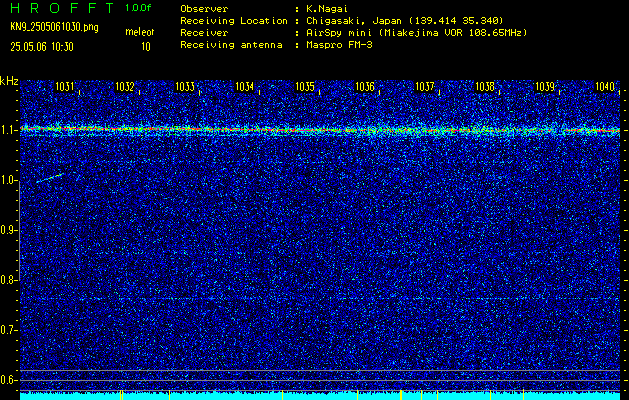Click time marker 1040
Screen dimensions: 629x400
(605, 86)
